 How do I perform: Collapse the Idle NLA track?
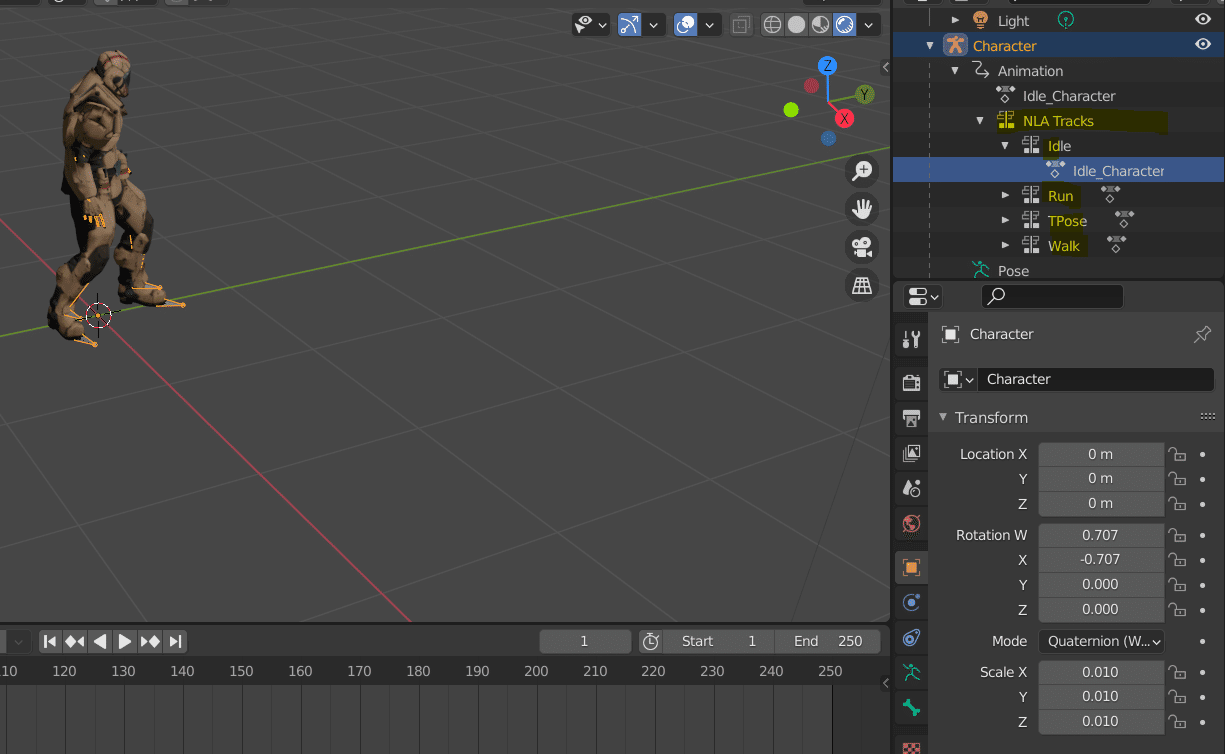[1005, 146]
